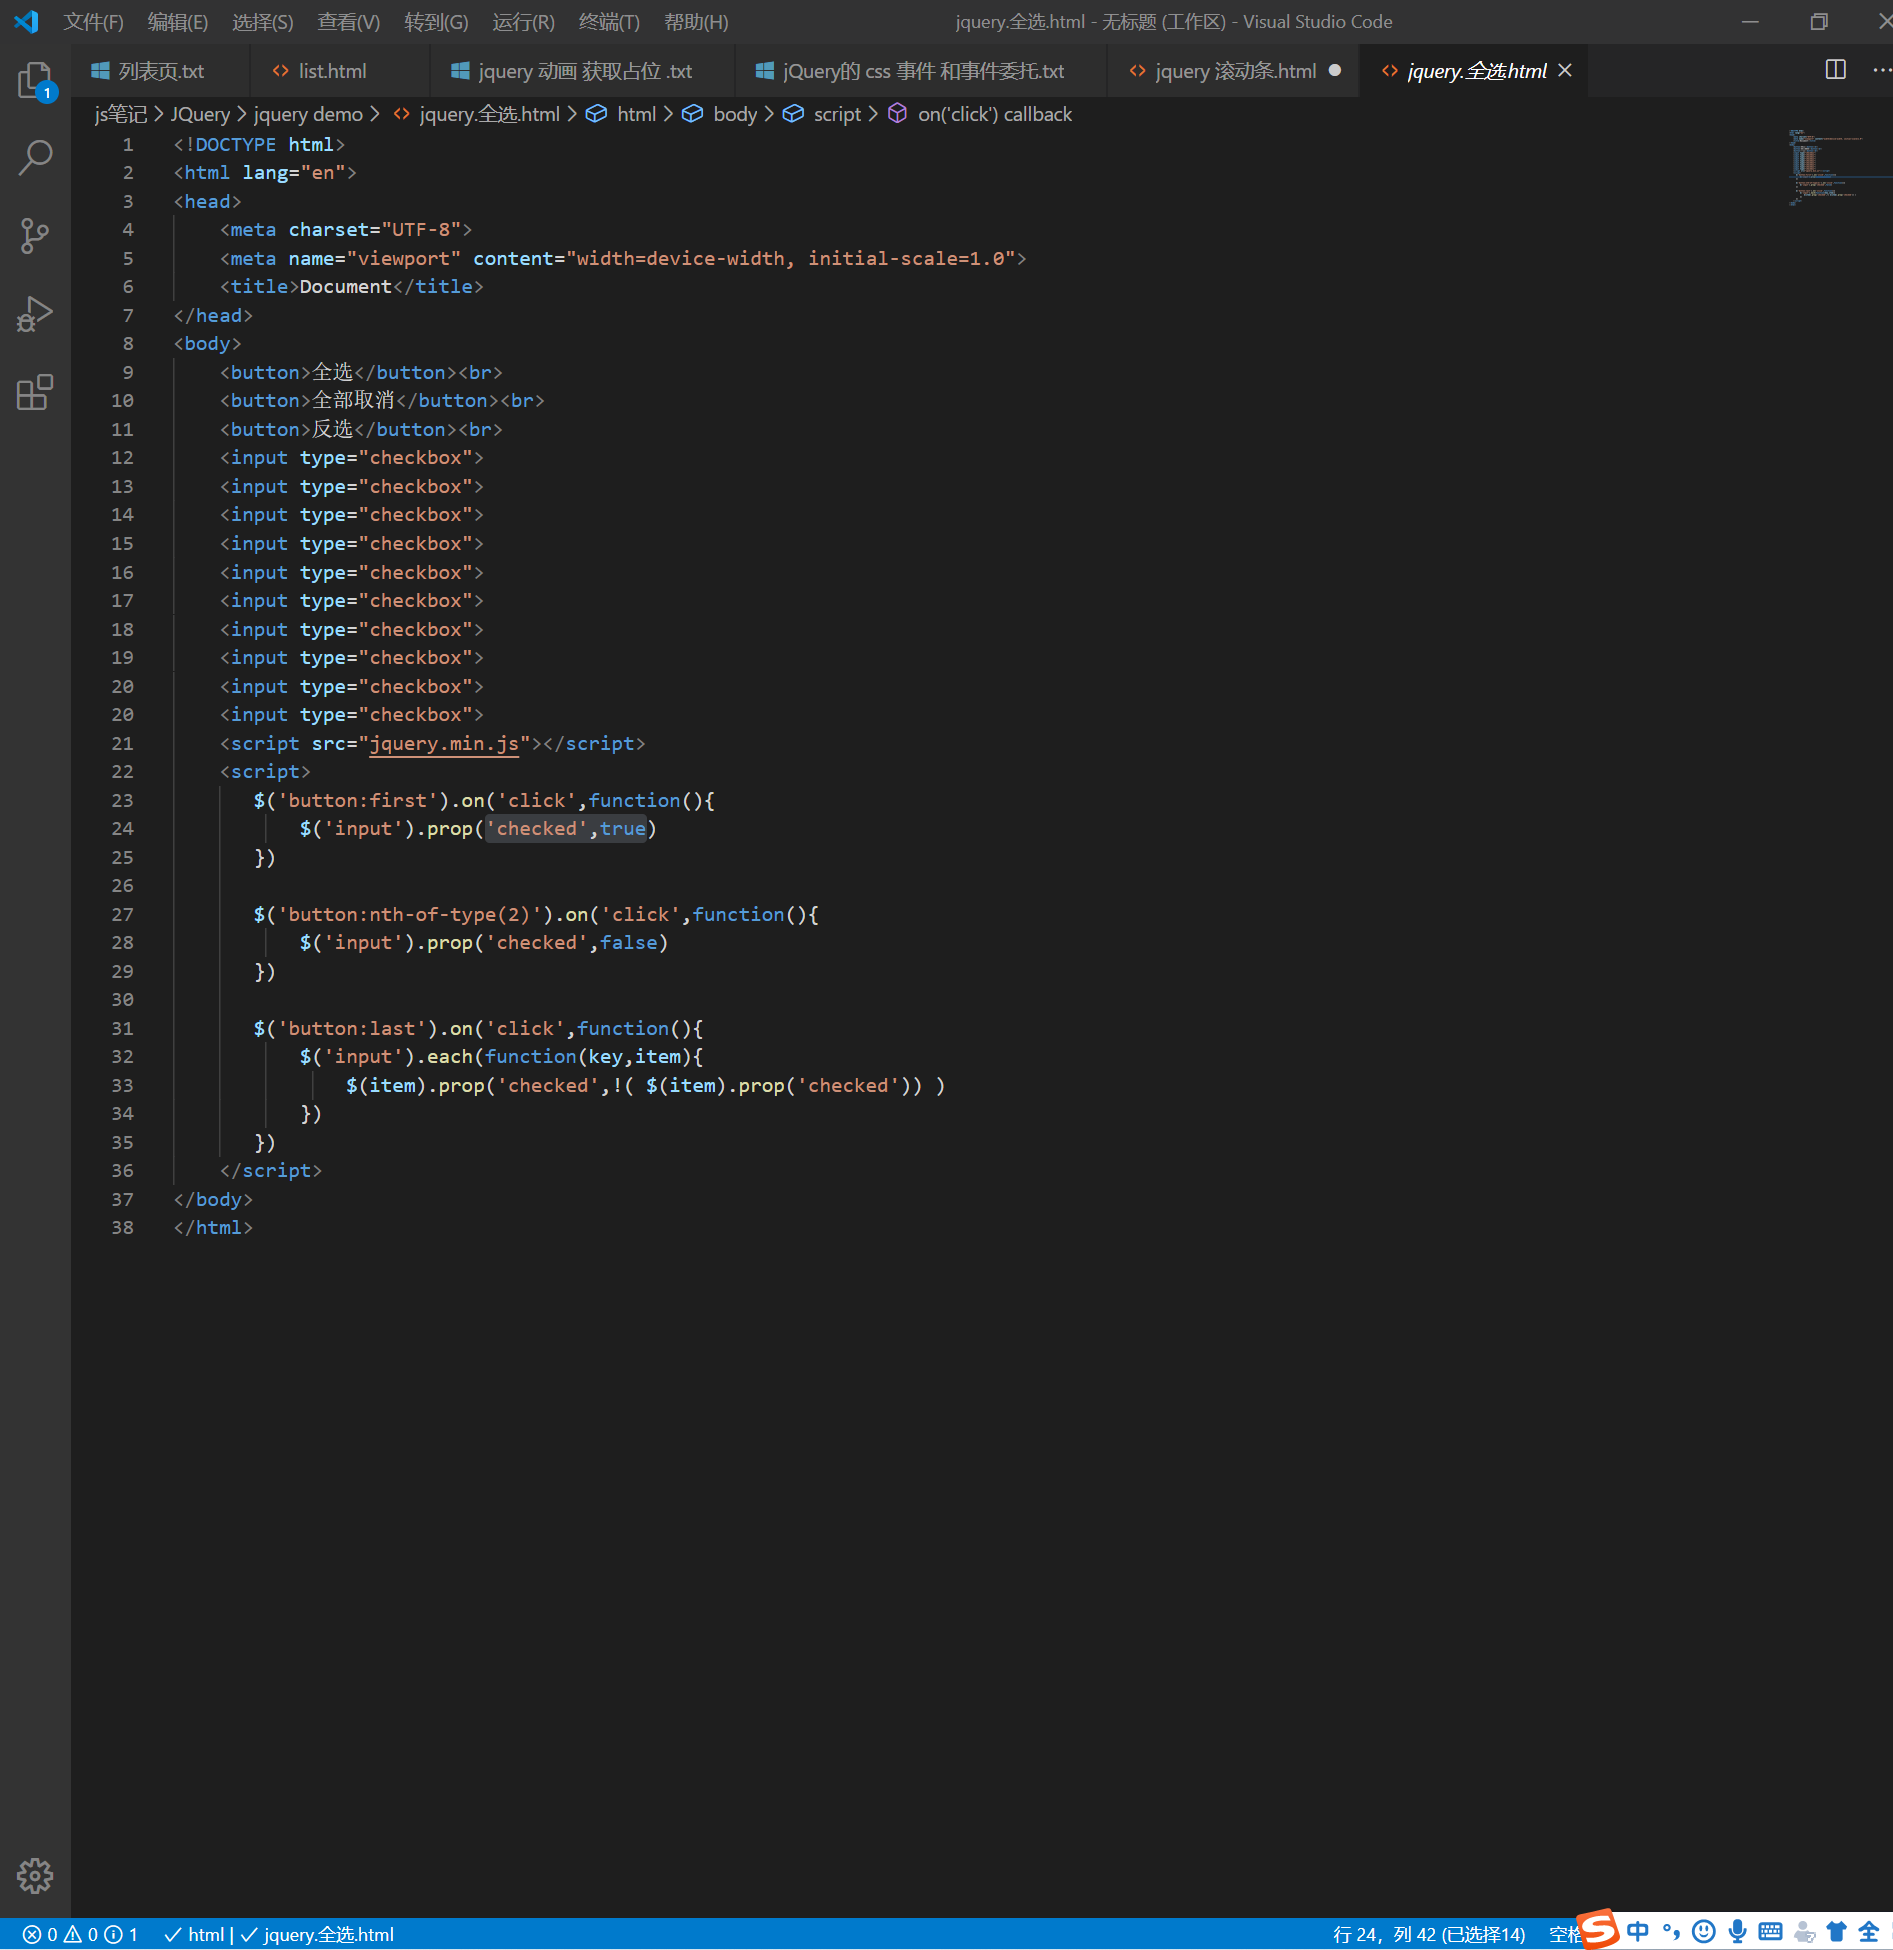The image size is (1893, 1950).
Task: Open the editor More Actions ellipsis
Action: point(1880,70)
